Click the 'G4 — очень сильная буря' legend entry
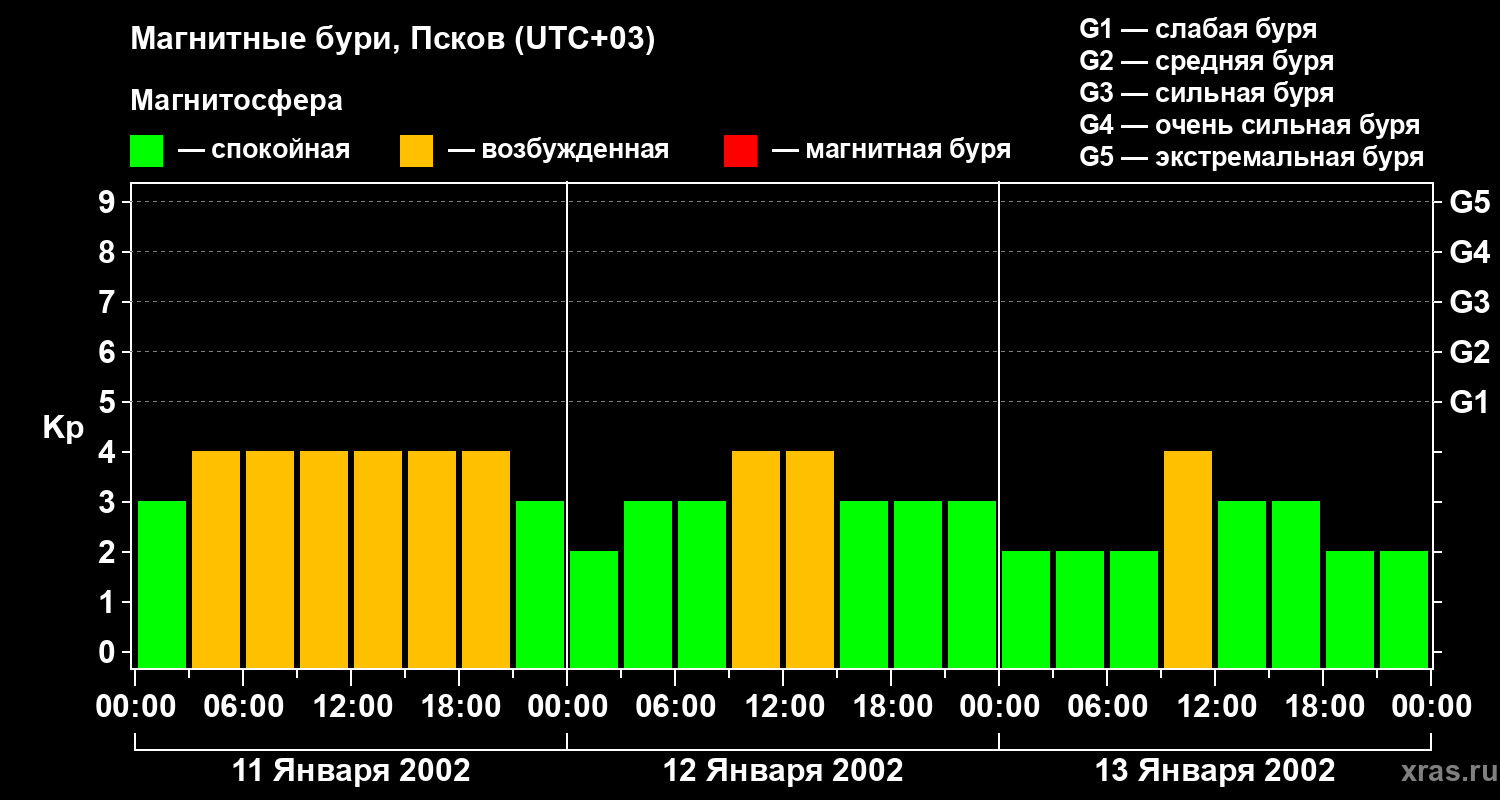Screen dimensions: 1500x800 [1249, 125]
